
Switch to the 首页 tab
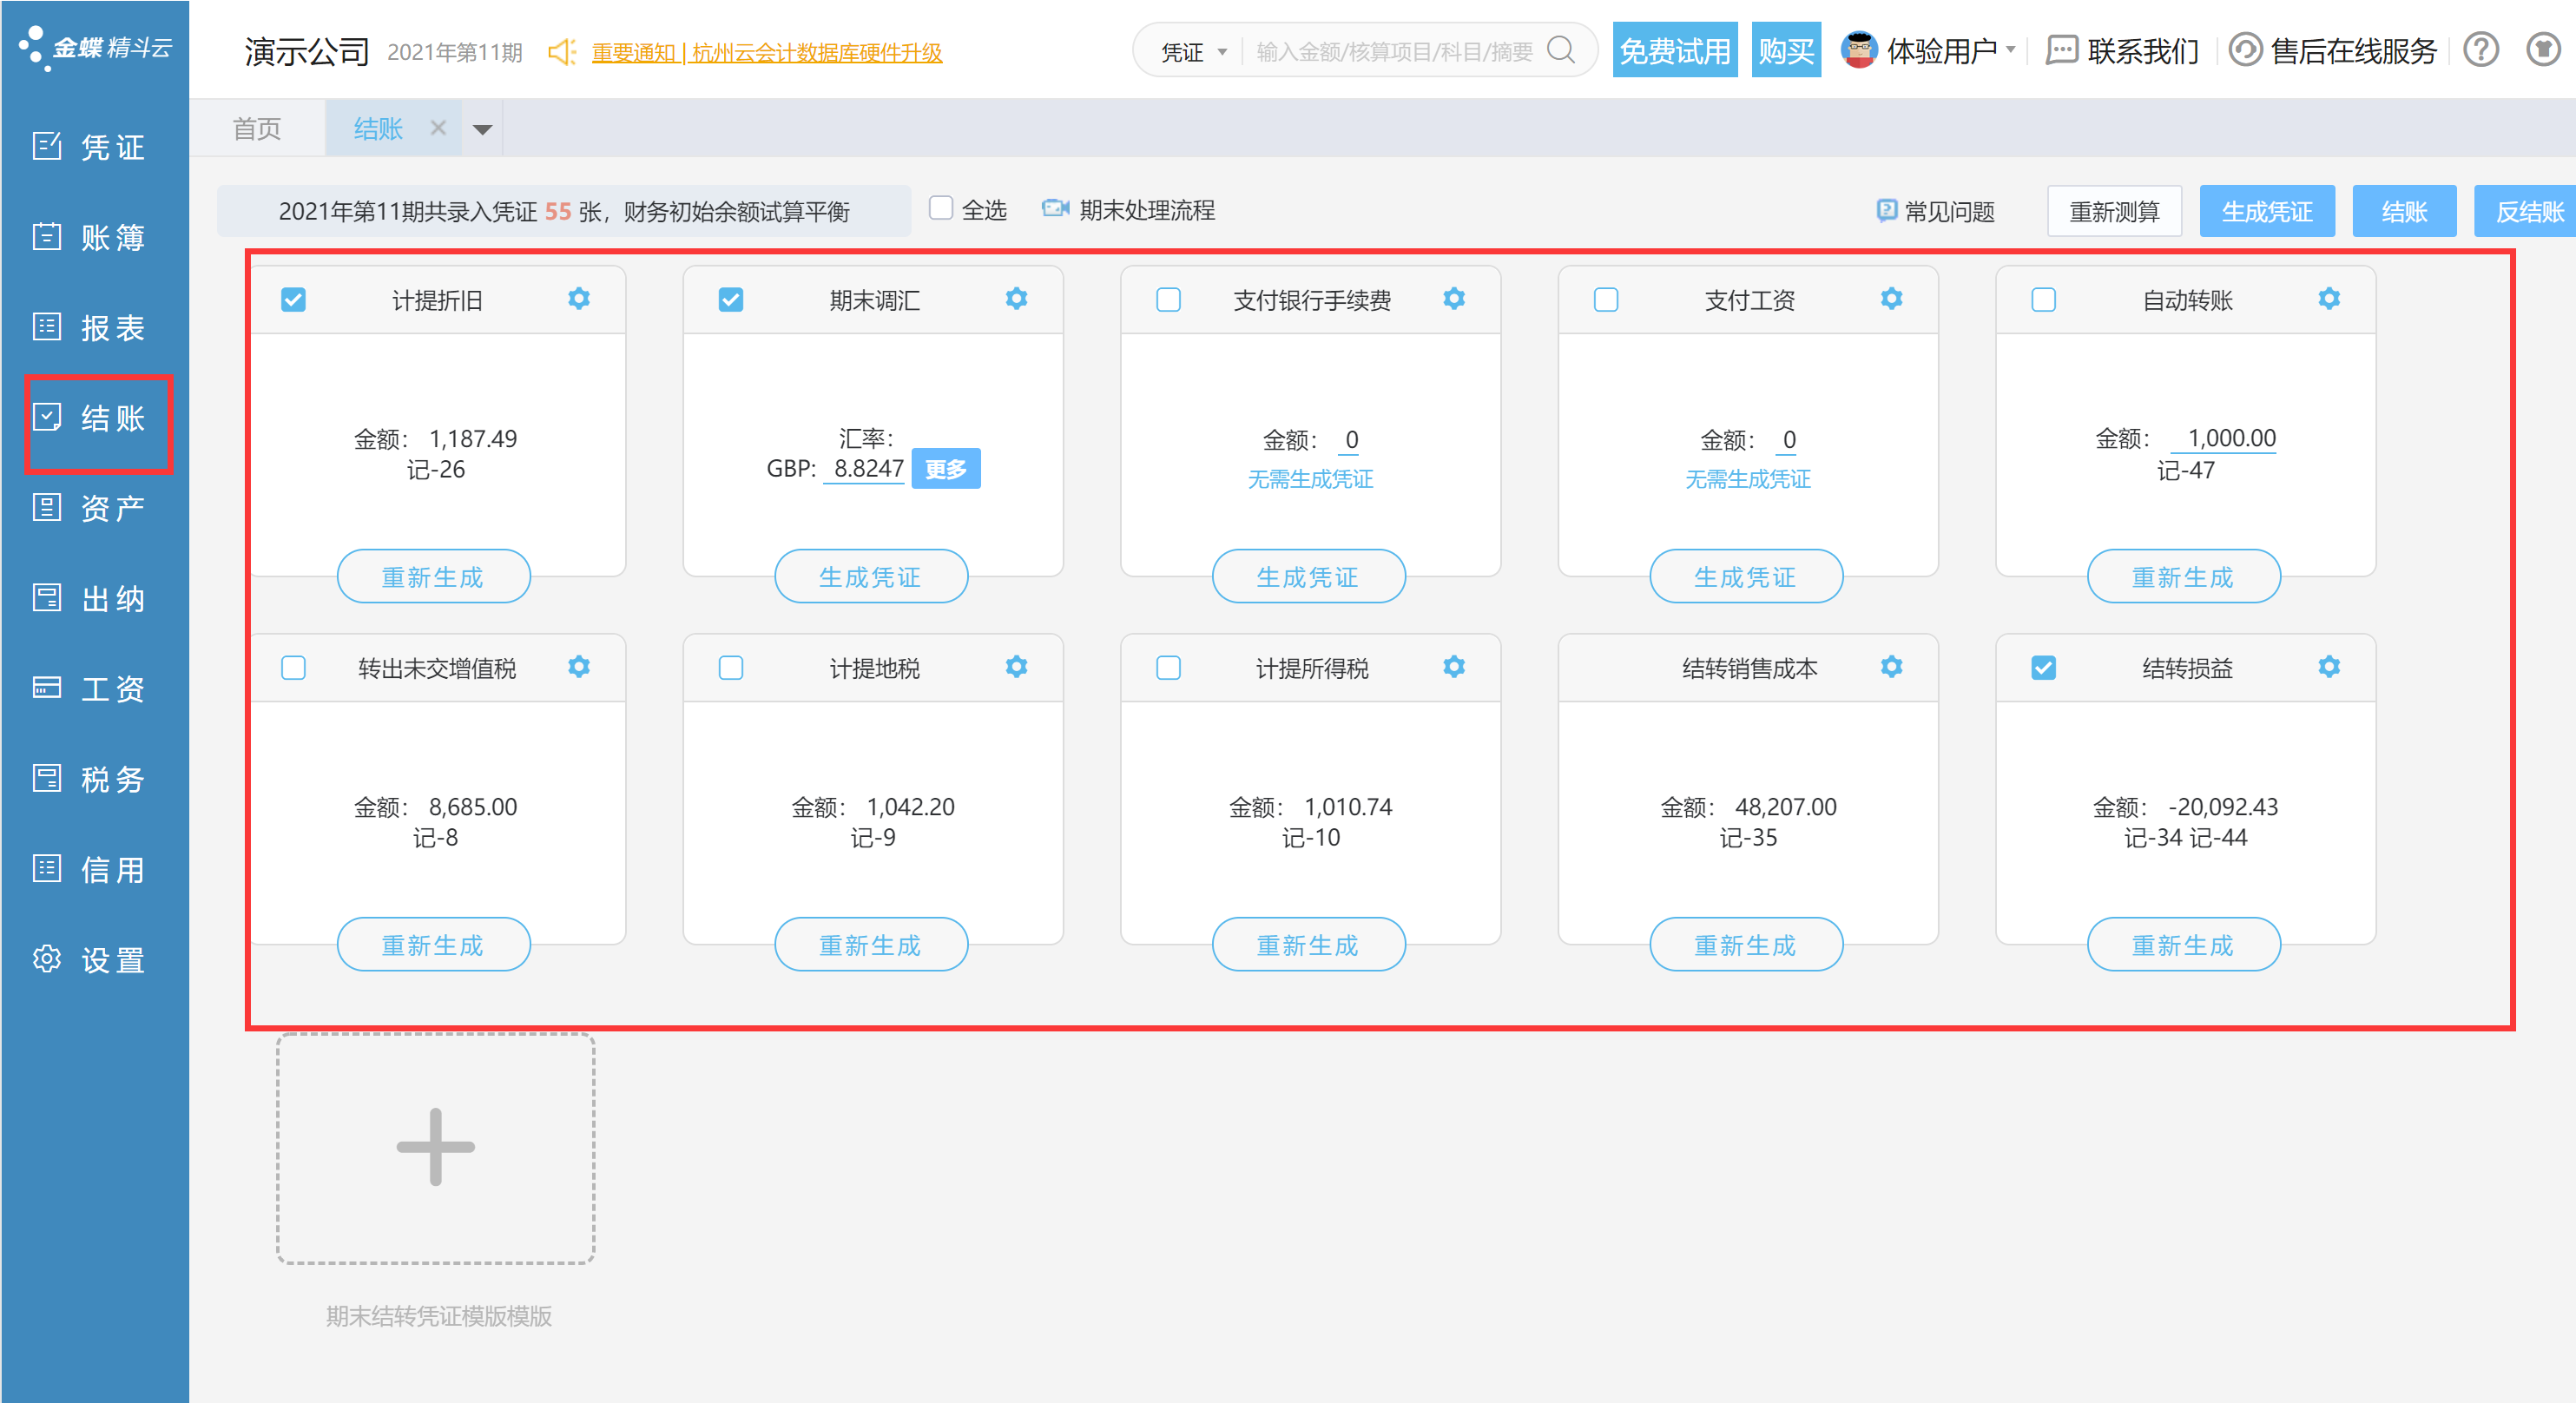point(257,129)
